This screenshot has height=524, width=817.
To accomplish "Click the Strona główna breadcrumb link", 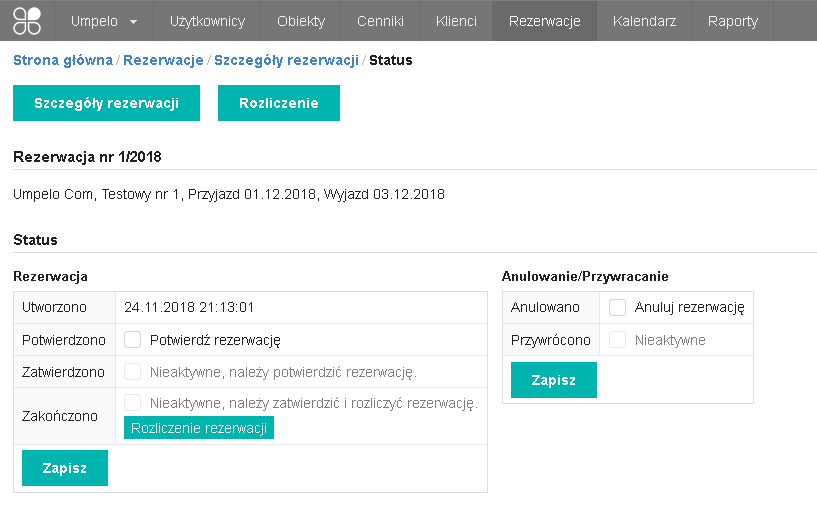I will [62, 60].
